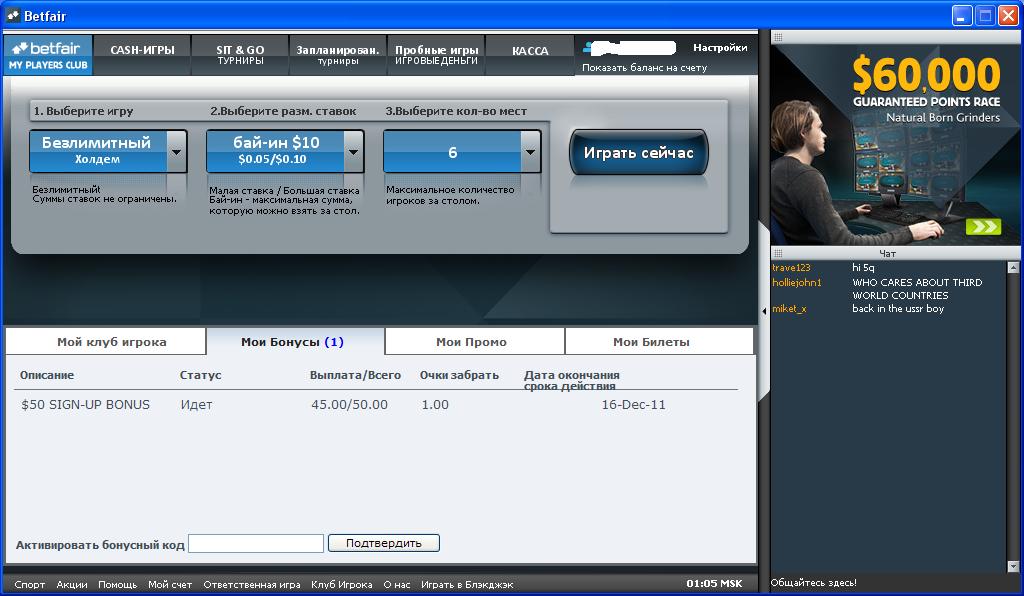The width and height of the screenshot is (1024, 596).
Task: Click the Подтвердить button
Action: coord(384,543)
